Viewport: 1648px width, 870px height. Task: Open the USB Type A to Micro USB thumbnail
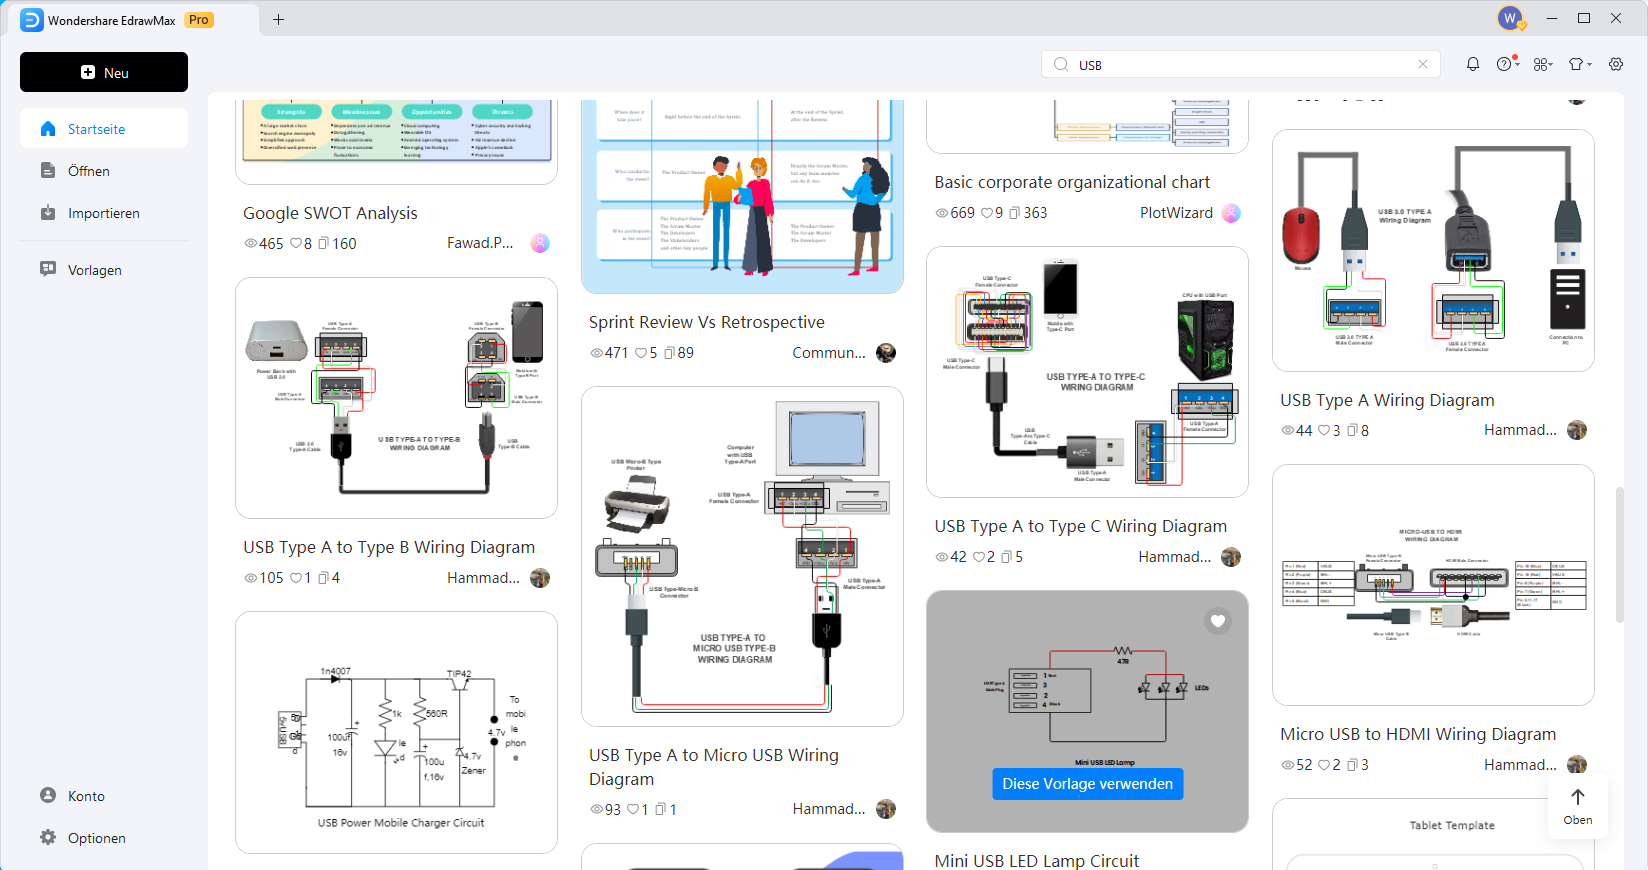point(742,556)
